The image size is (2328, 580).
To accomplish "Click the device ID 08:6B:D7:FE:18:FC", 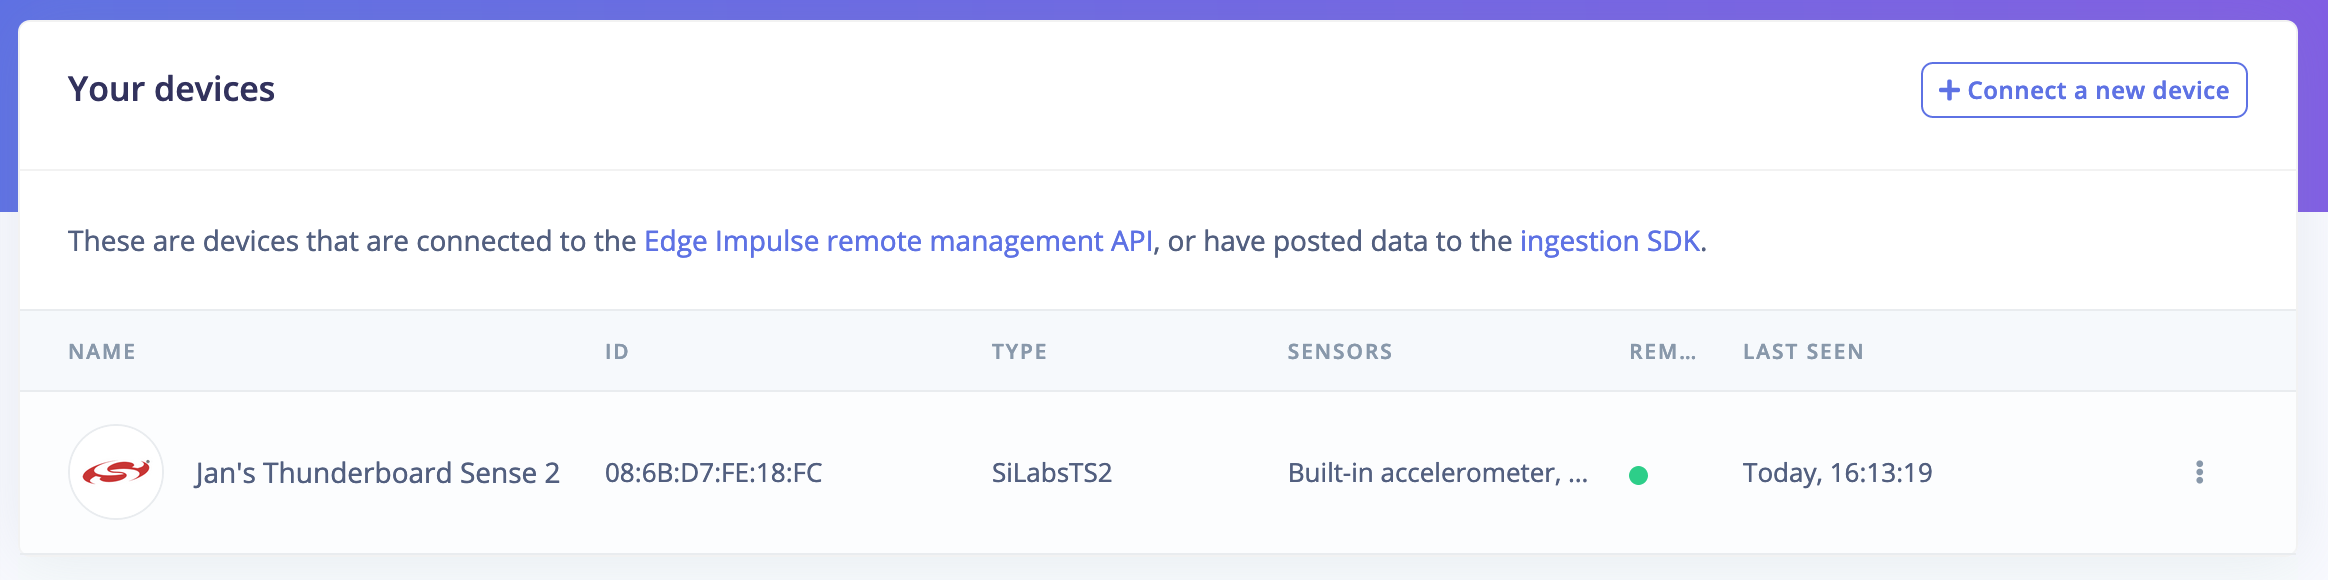I will [x=713, y=473].
